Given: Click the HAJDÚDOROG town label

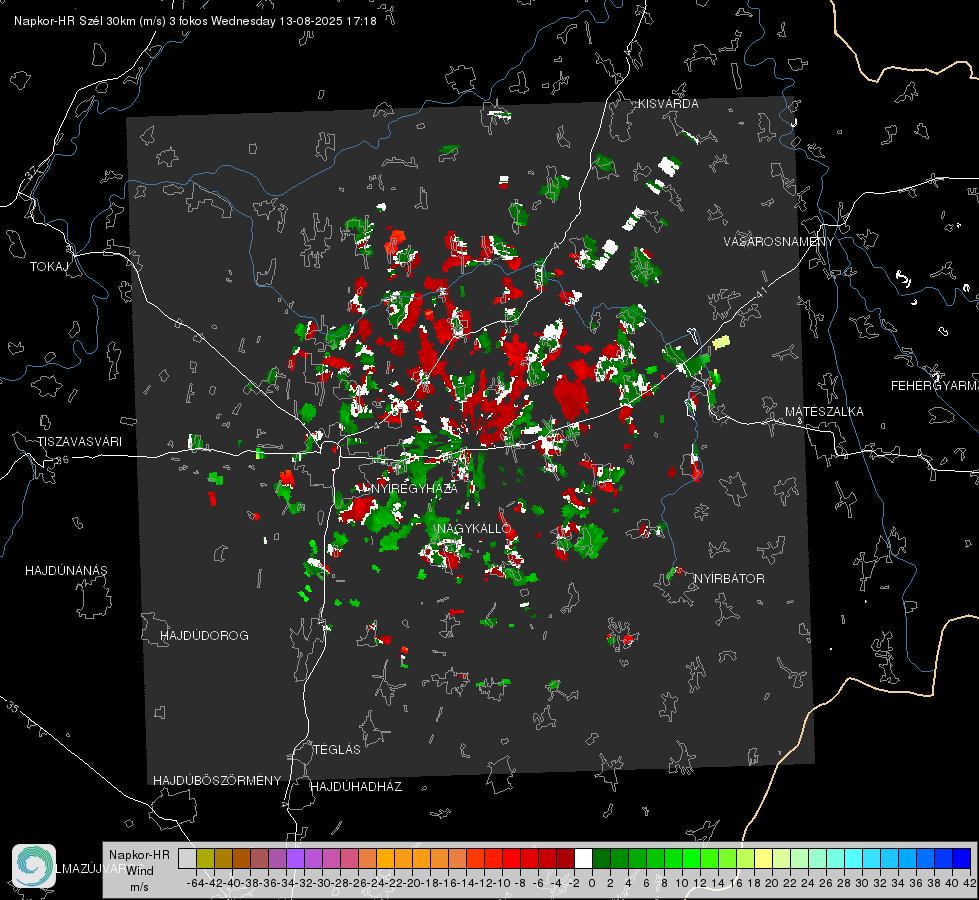Looking at the screenshot, I should tap(204, 635).
